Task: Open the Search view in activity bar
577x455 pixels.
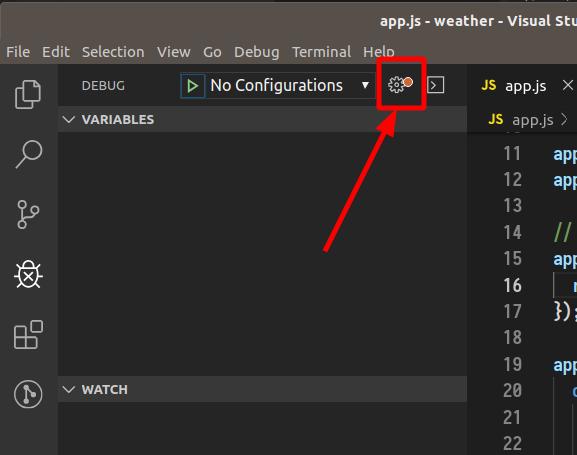Action: [x=29, y=154]
